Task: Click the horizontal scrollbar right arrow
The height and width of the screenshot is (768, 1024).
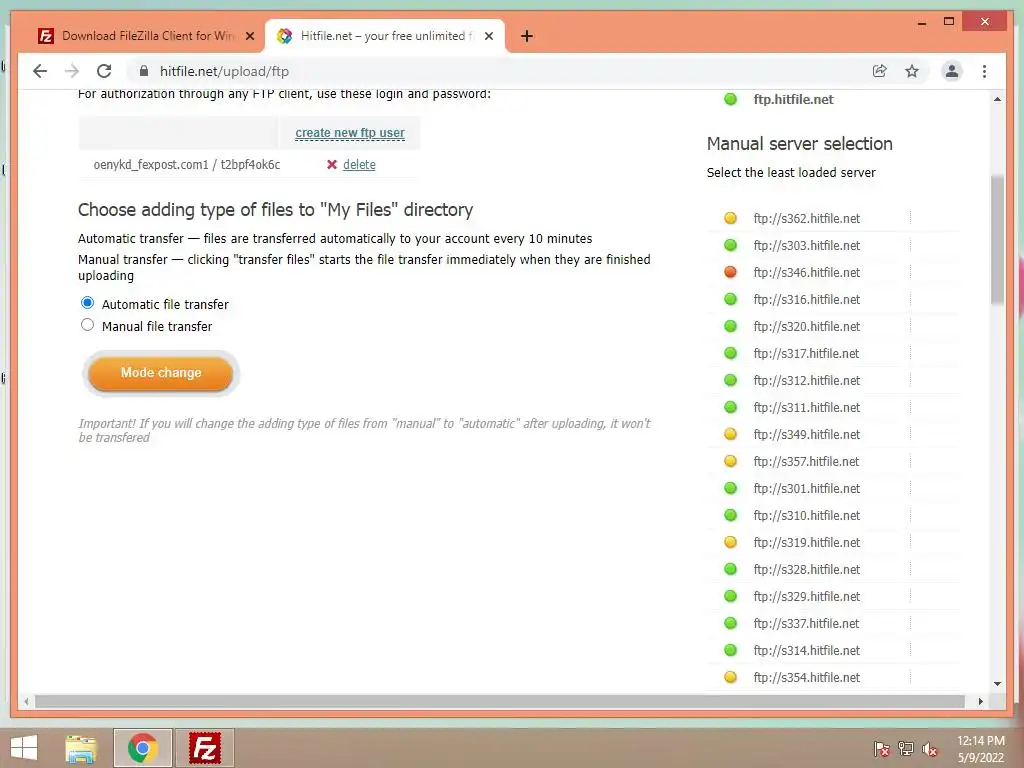Action: point(980,701)
